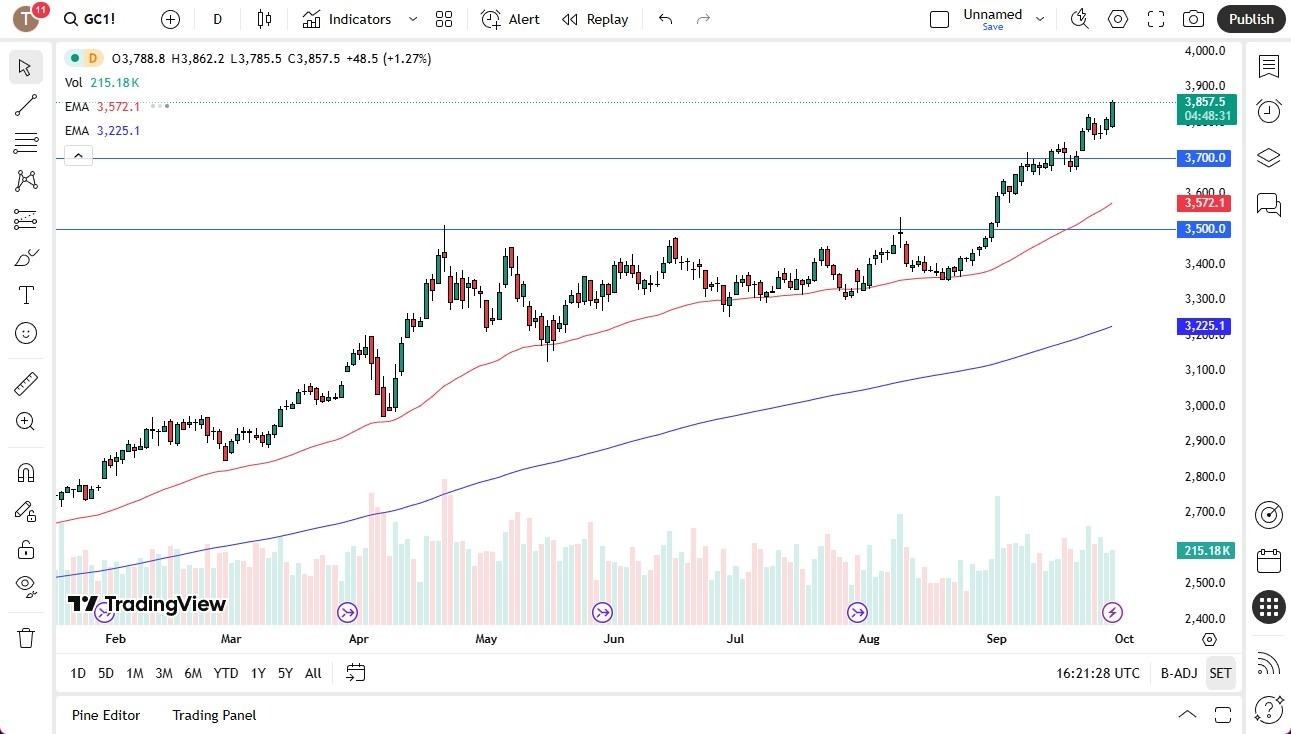The image size is (1291, 734).
Task: Collapse the bottom panel with the chevron
Action: click(x=1187, y=715)
